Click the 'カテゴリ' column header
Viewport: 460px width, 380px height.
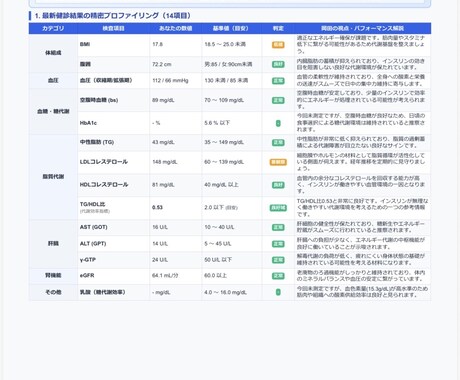[x=53, y=28]
